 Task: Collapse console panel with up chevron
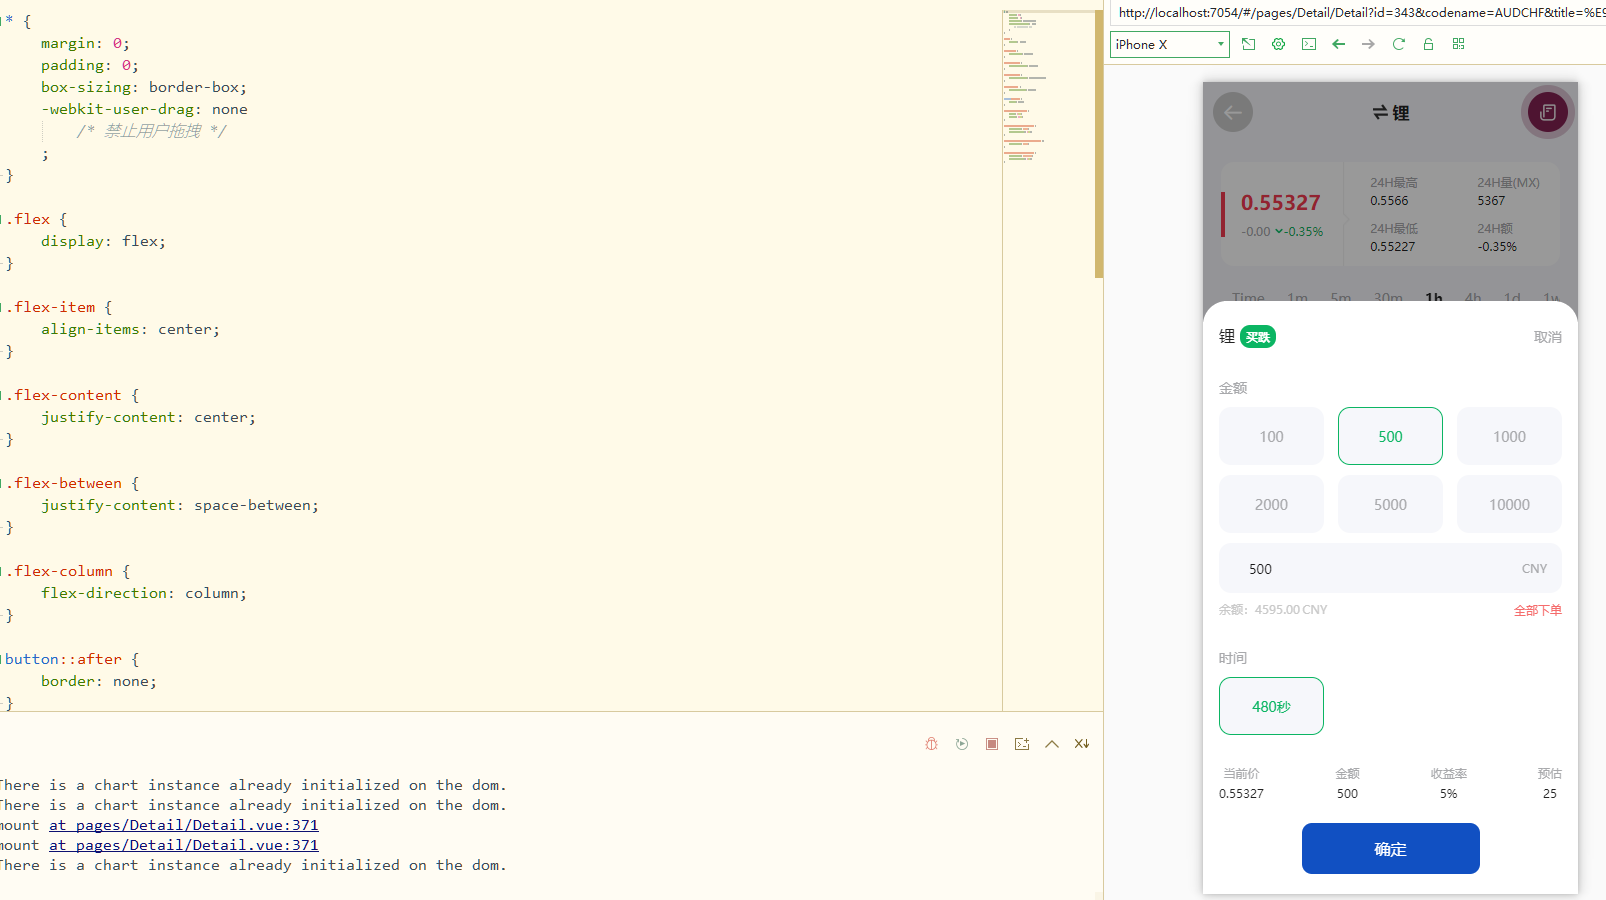[1051, 744]
